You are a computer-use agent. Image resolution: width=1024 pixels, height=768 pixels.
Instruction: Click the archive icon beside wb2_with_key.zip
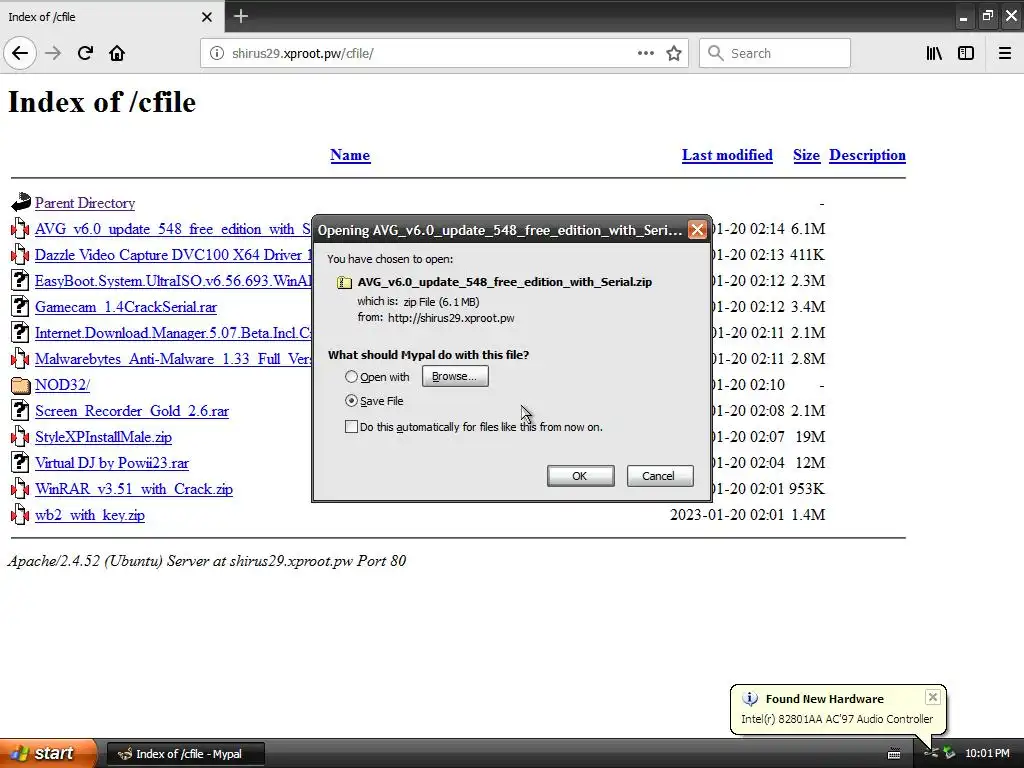tap(20, 515)
